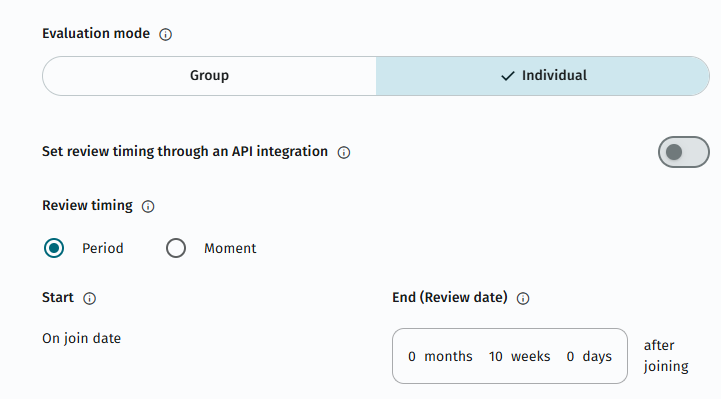Click the 'Review timing' heading
Viewport: 721px width, 399px height.
coord(87,205)
